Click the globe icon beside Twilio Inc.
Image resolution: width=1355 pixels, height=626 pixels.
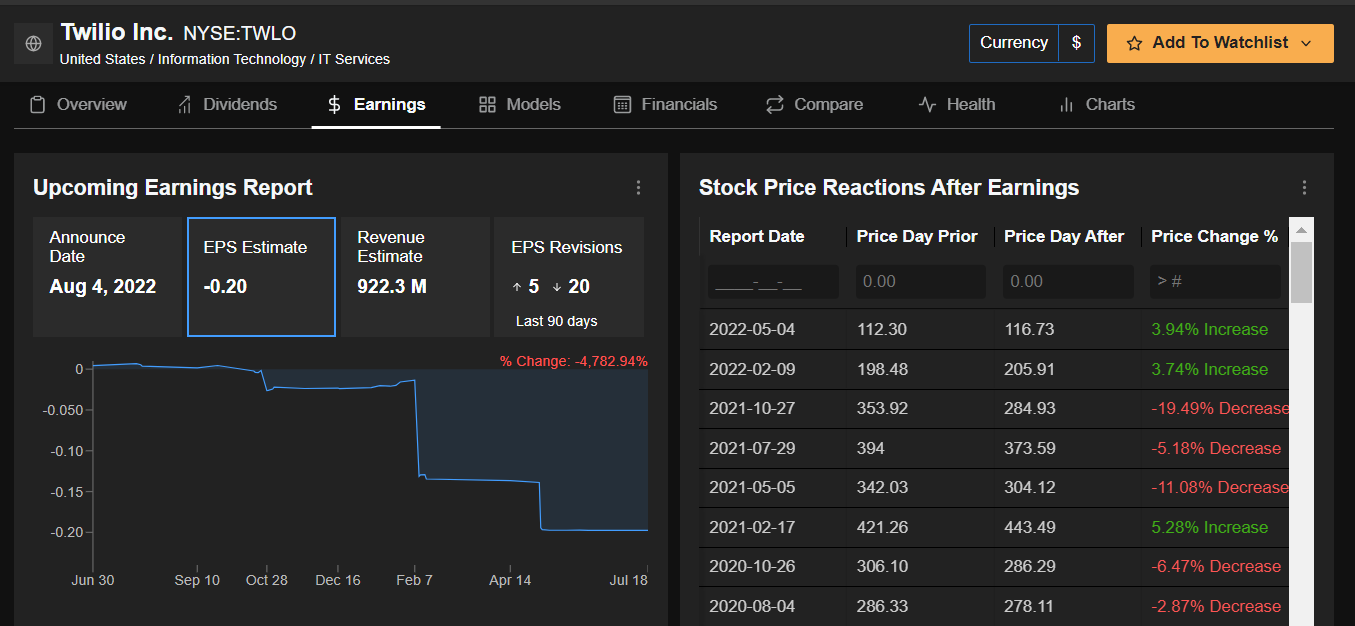[33, 44]
